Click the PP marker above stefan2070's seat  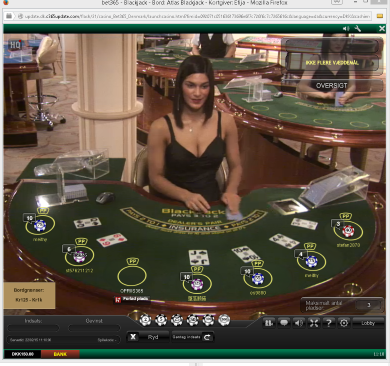pos(346,216)
